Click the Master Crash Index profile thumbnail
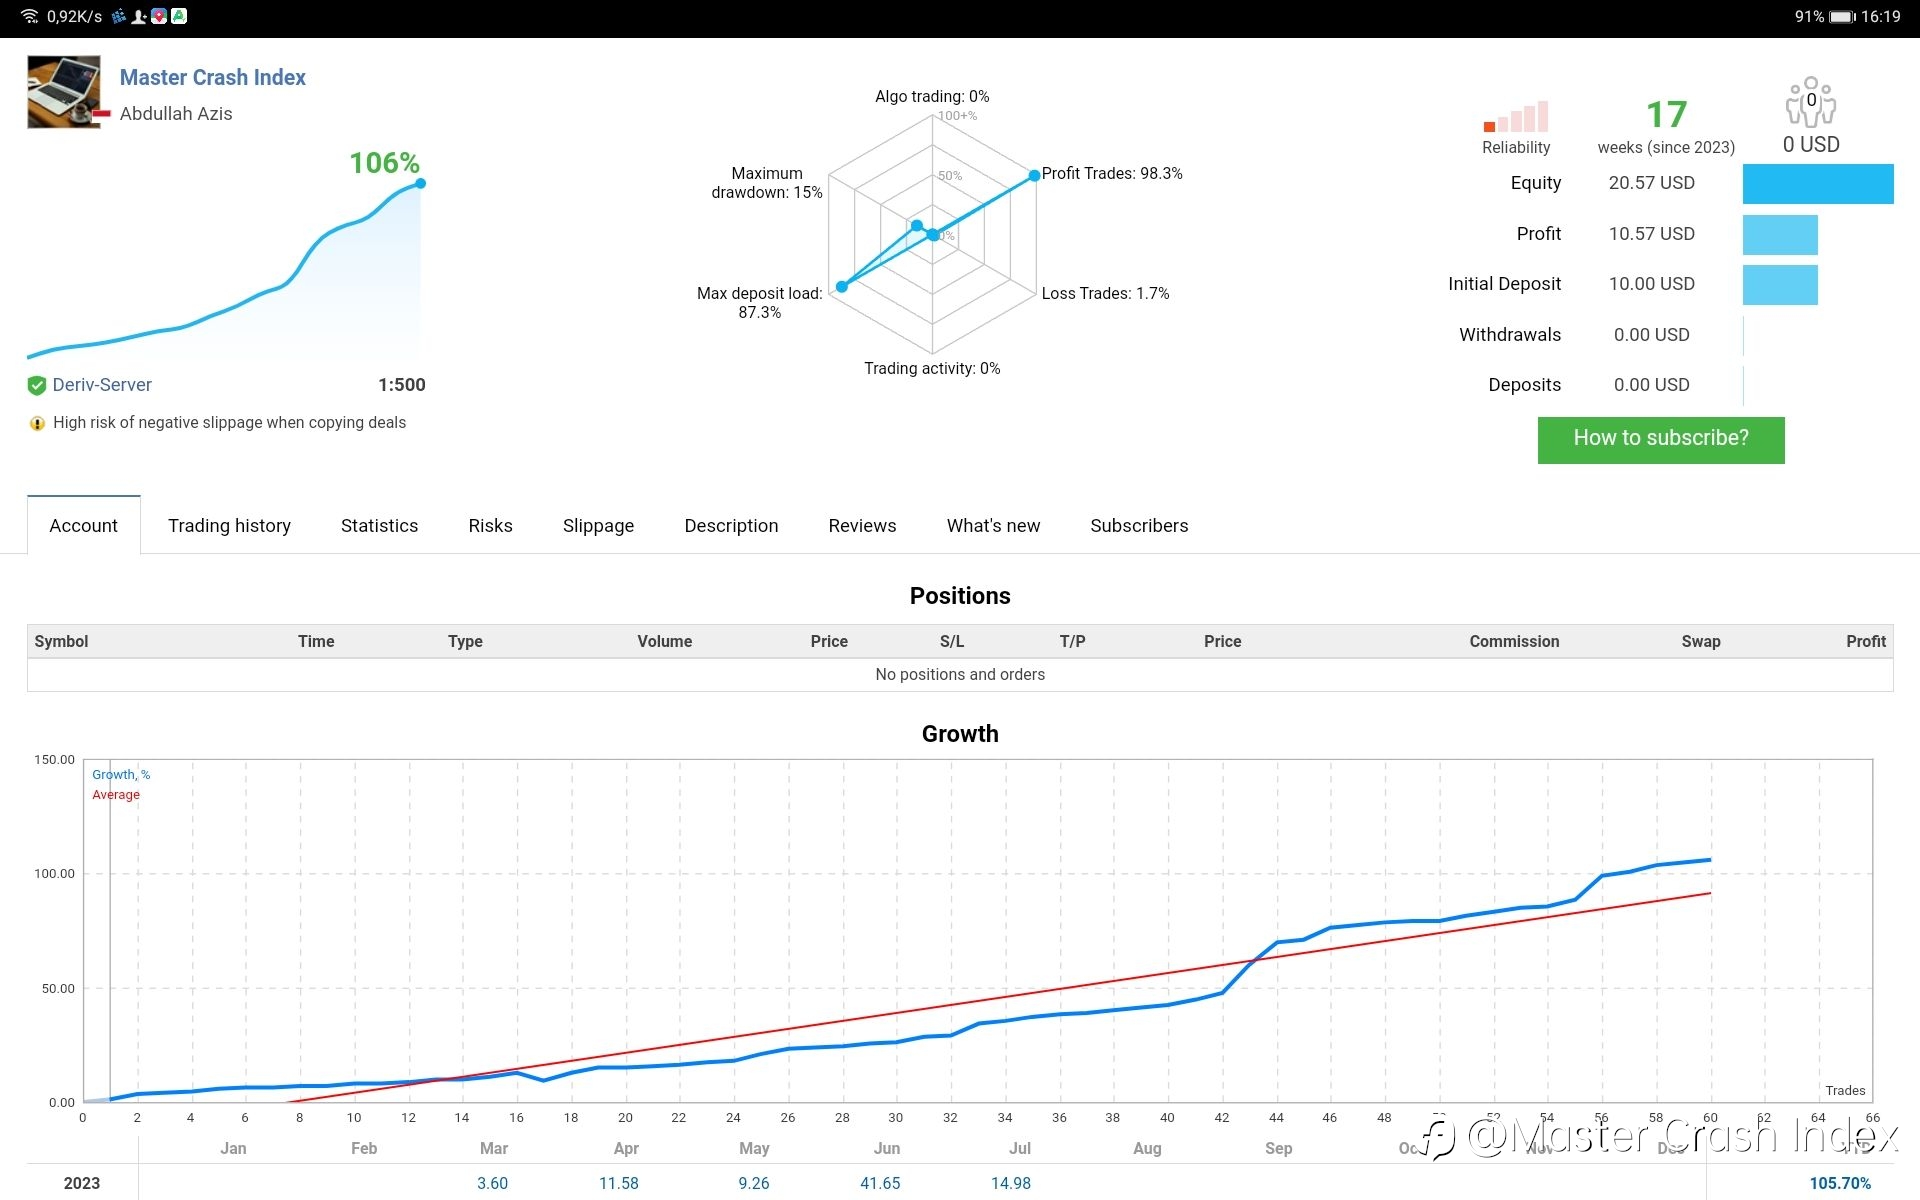 pos(64,92)
